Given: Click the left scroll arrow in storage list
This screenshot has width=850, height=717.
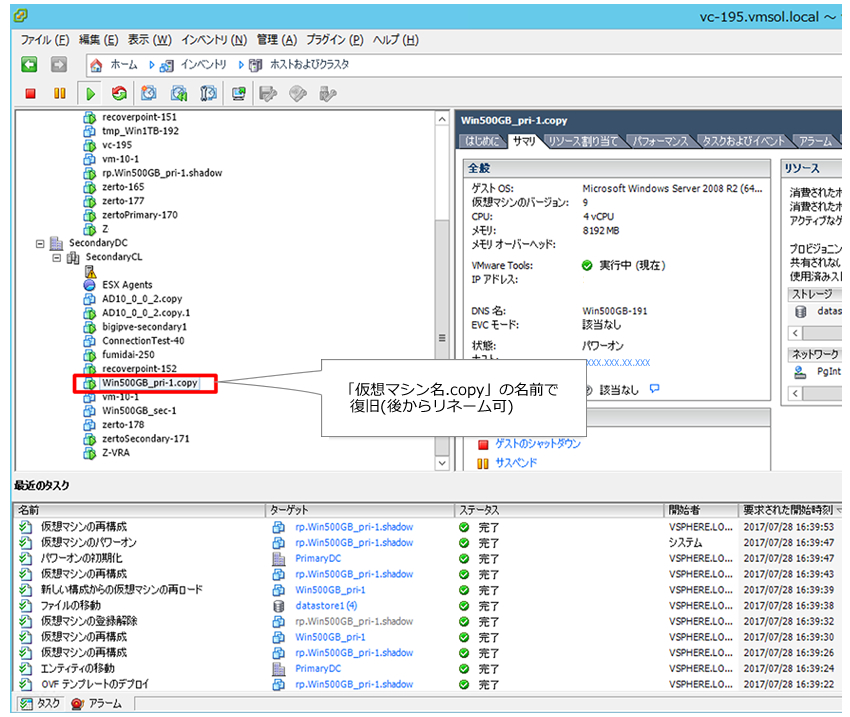Looking at the screenshot, I should click(x=795, y=333).
